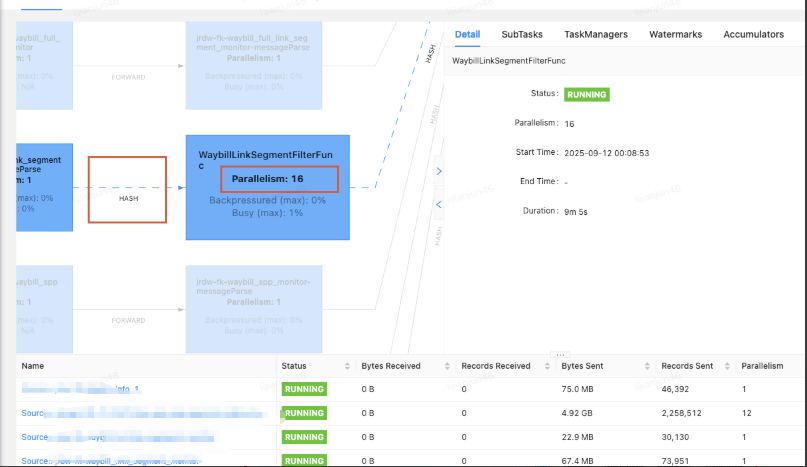Switch to the SubTasks tab

(522, 34)
